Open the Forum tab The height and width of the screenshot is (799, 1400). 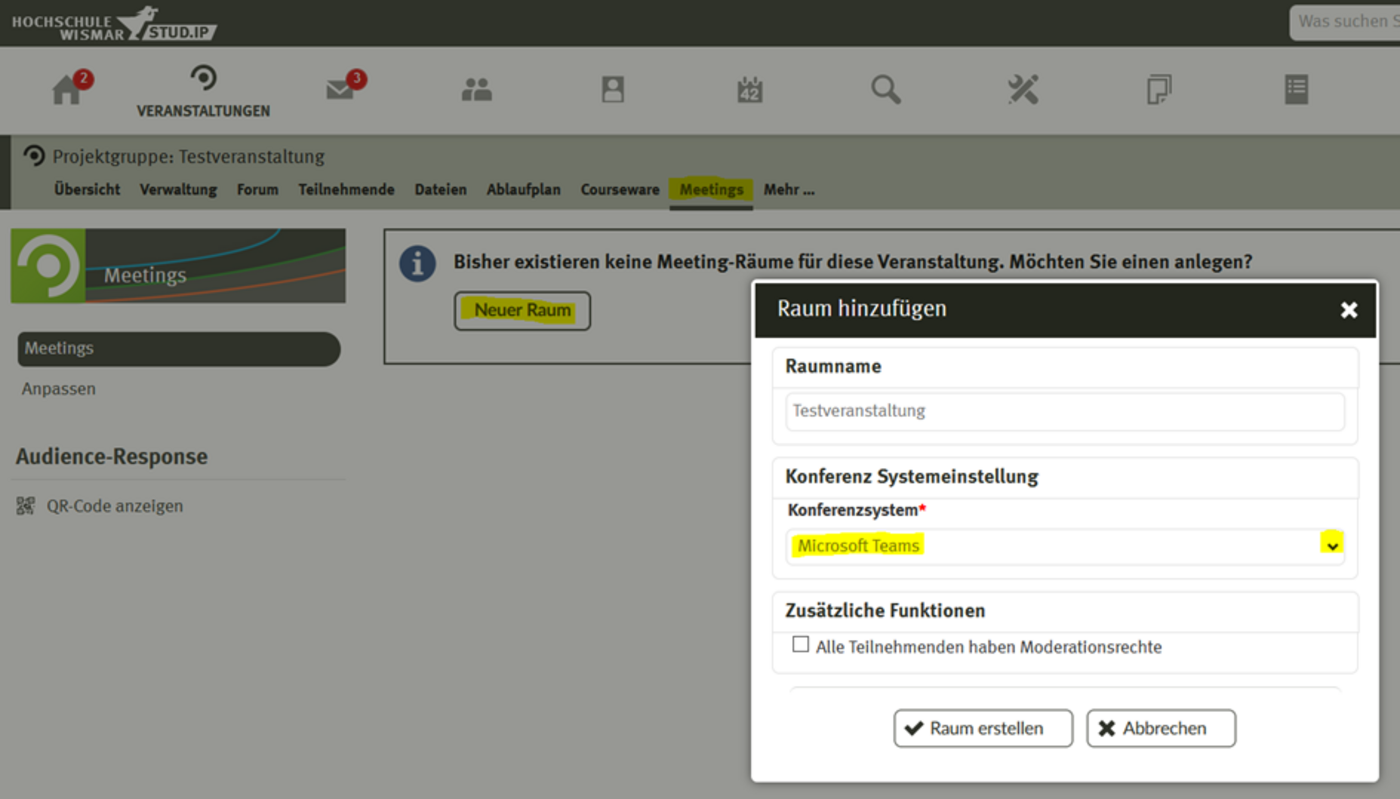tap(257, 189)
